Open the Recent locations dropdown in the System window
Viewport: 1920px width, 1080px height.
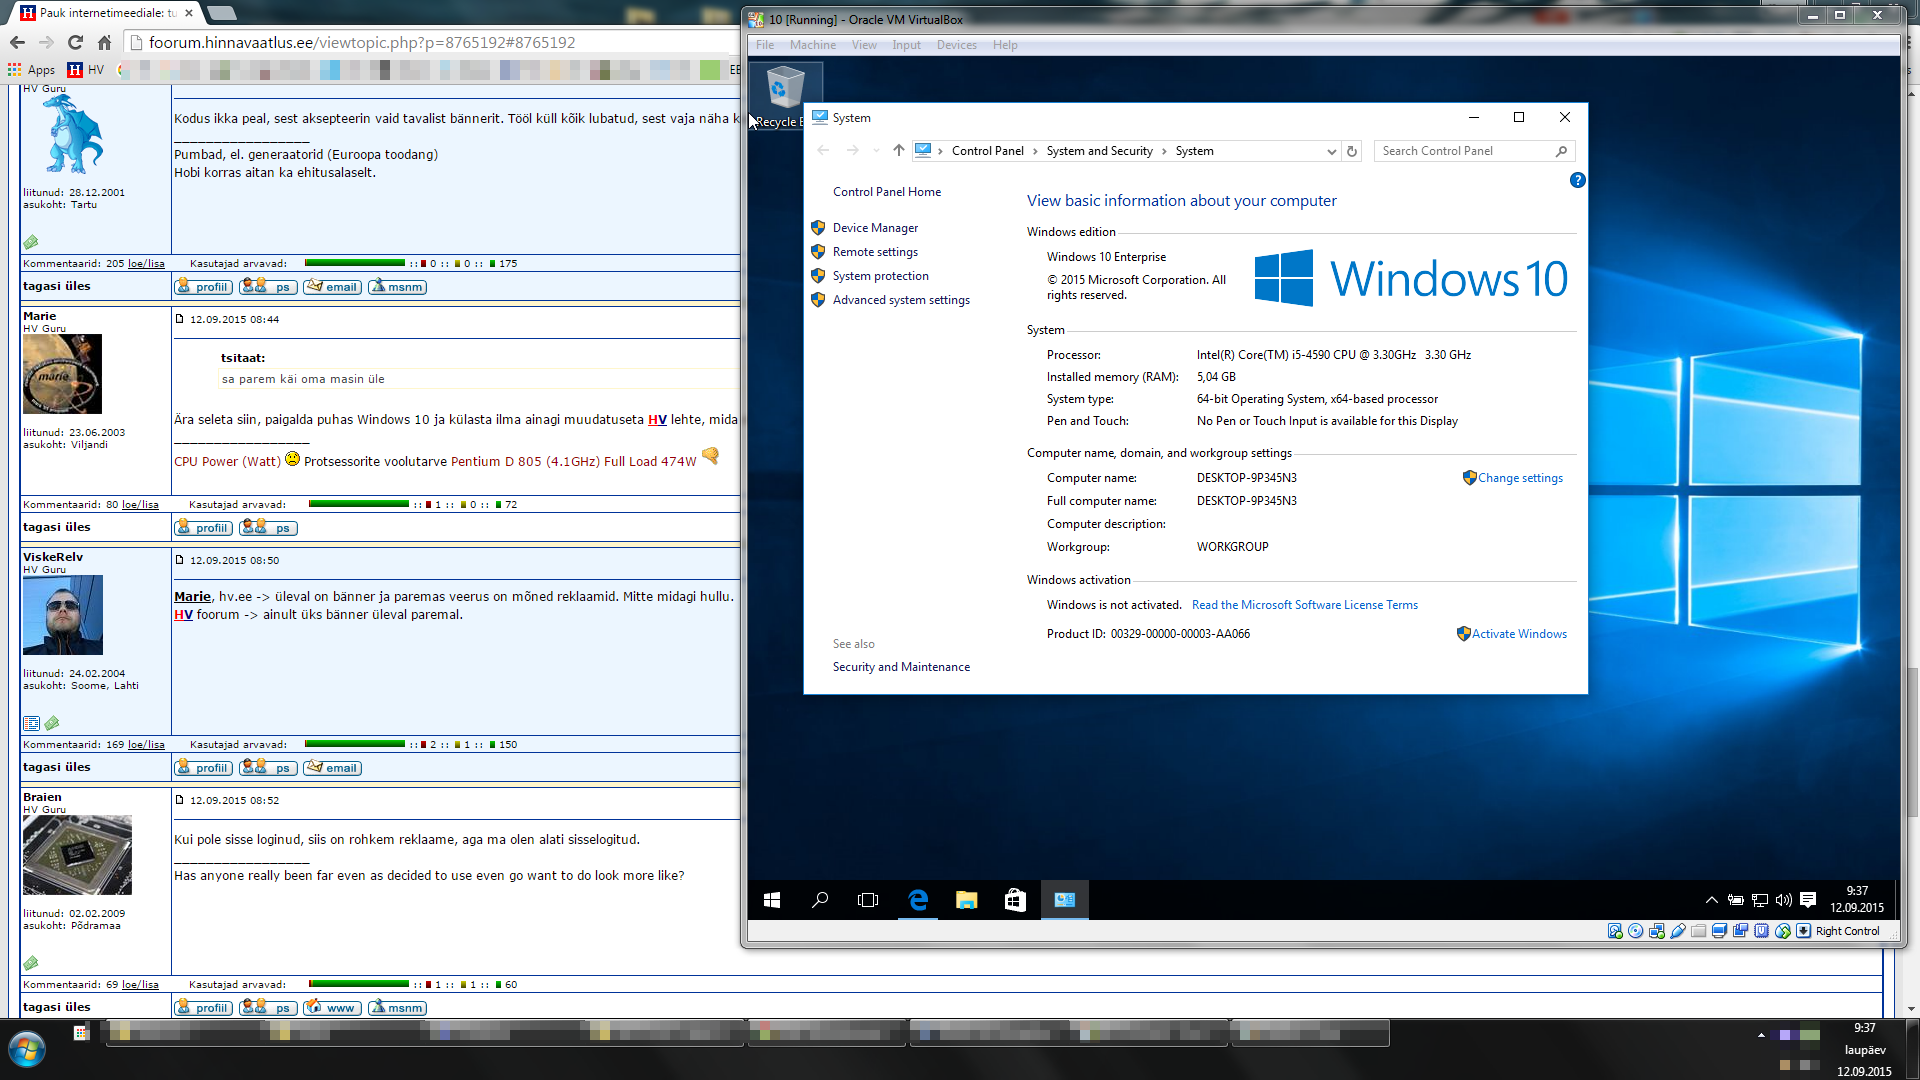(876, 151)
